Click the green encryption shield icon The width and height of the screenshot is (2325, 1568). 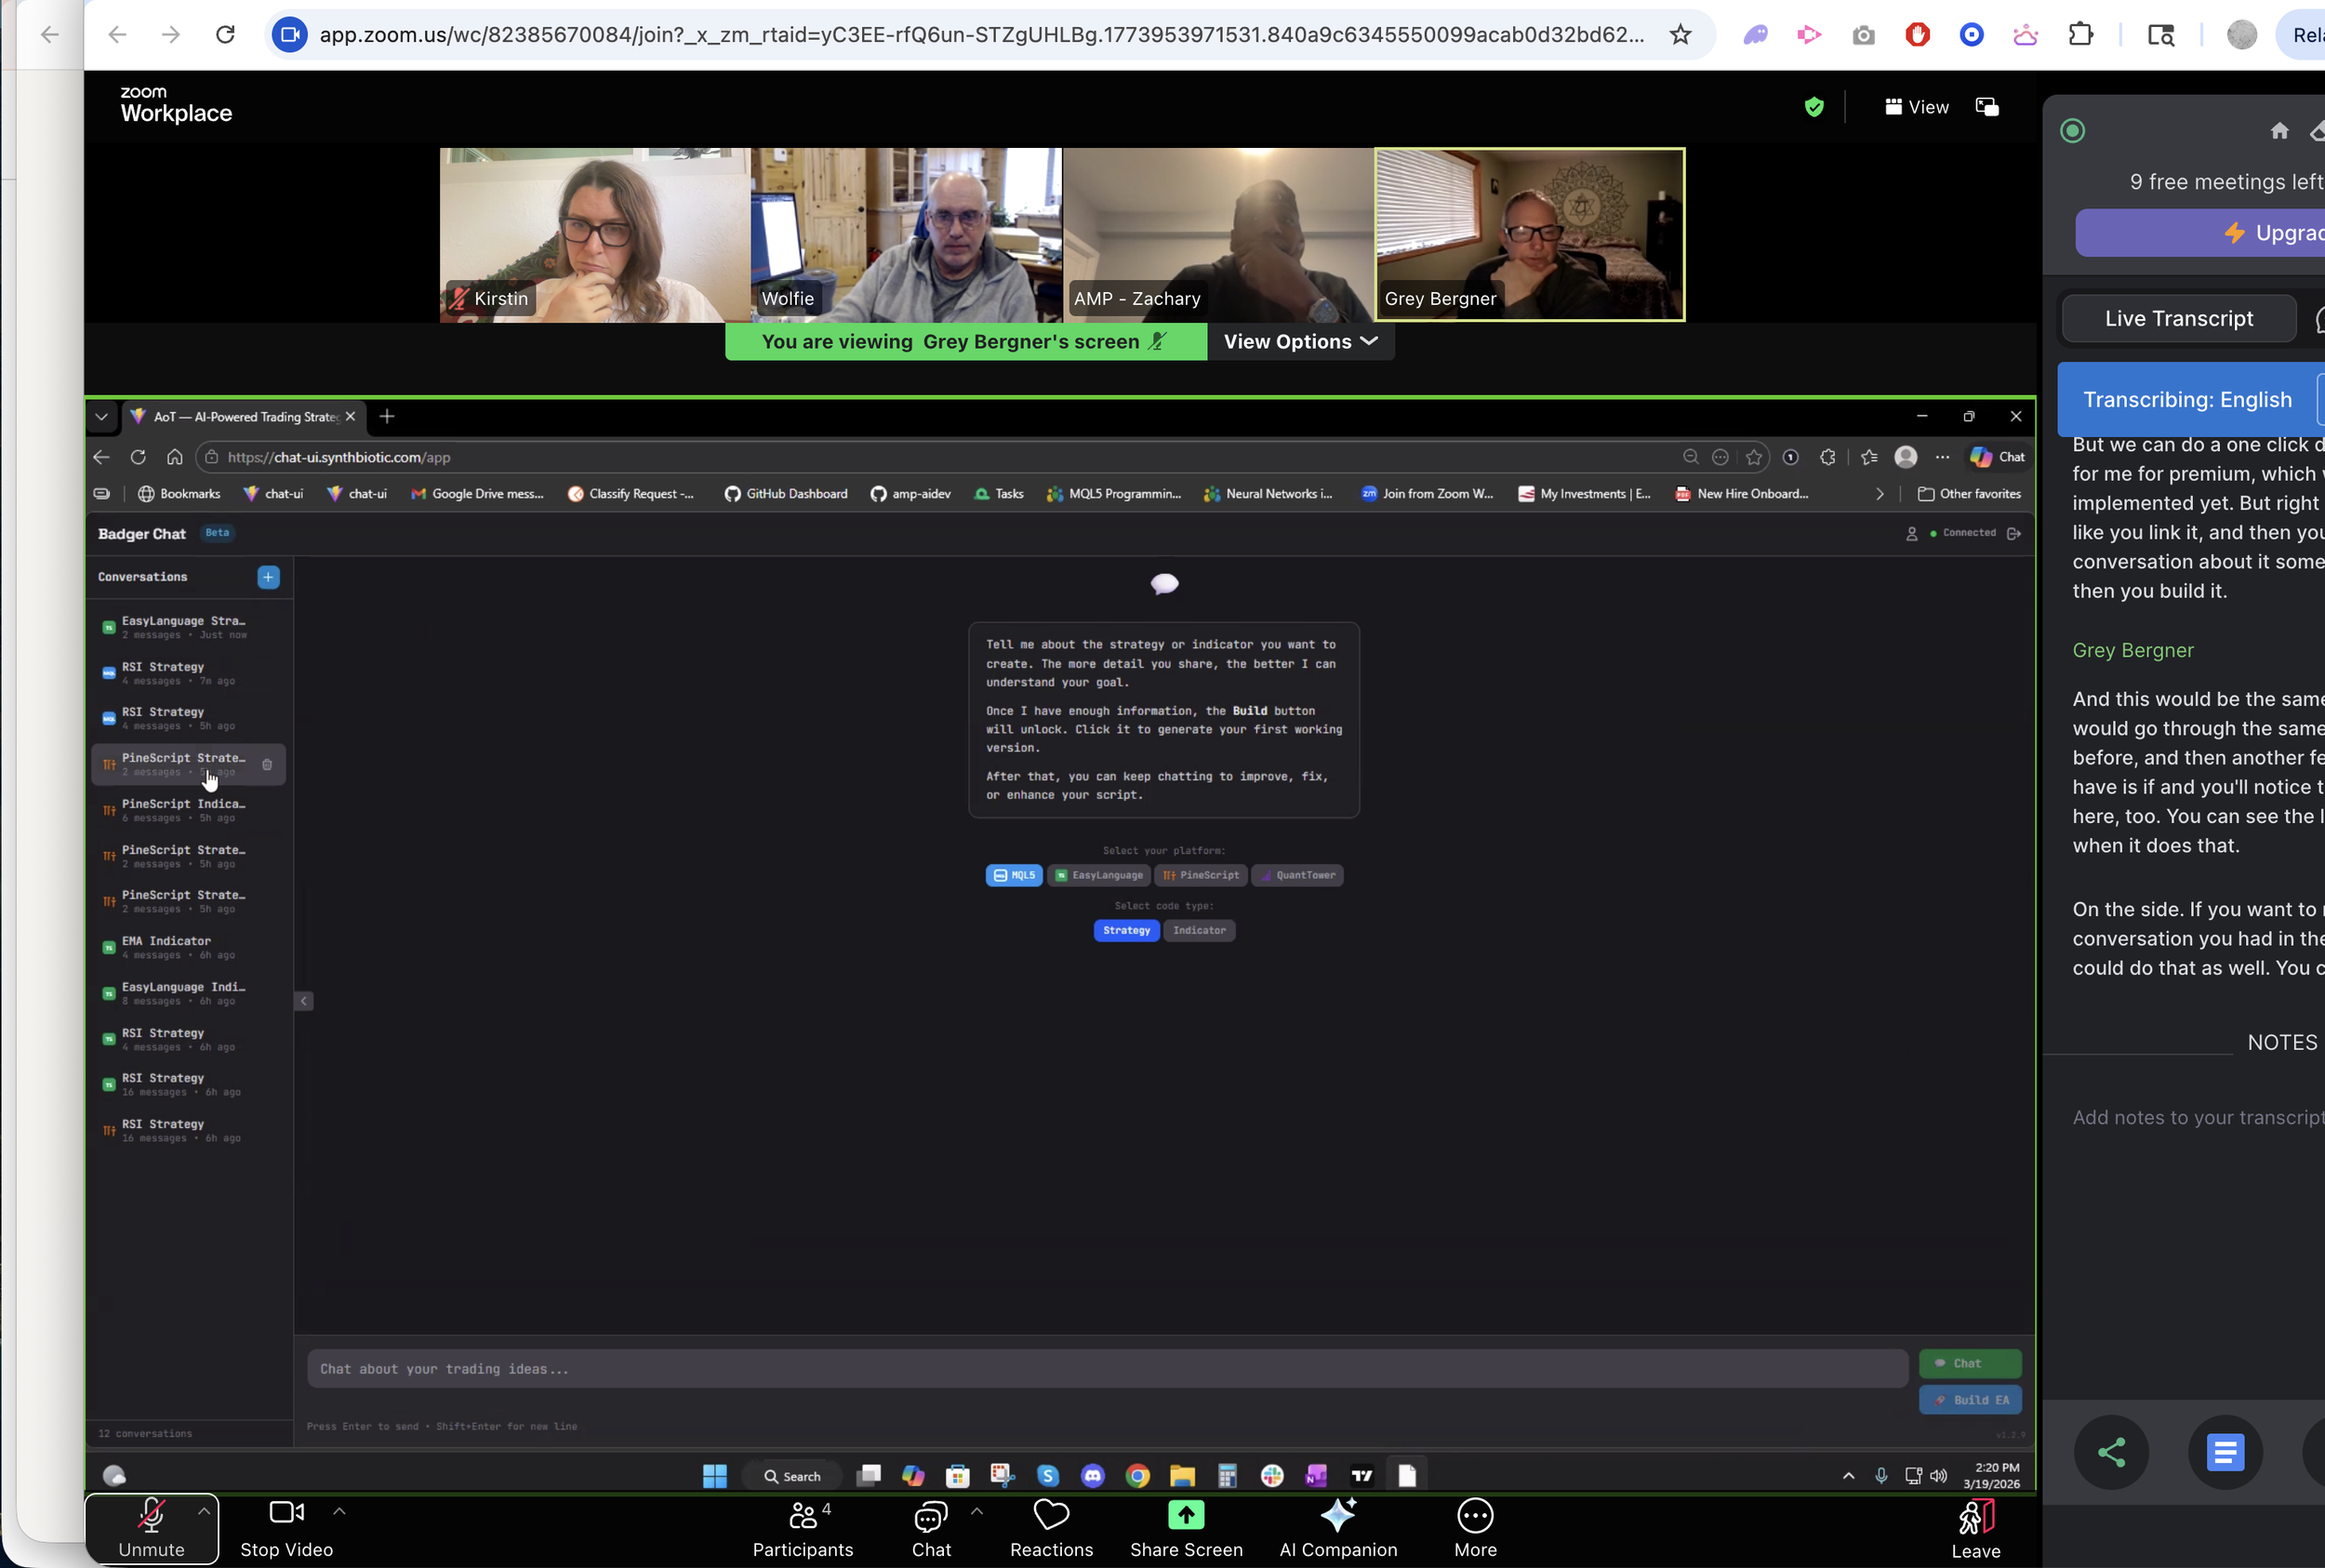click(x=1814, y=107)
